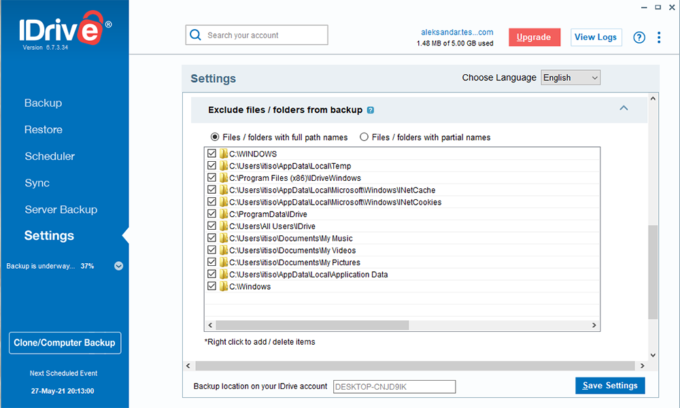
Task: Collapse the Exclude files / folders section
Action: pyautogui.click(x=624, y=108)
